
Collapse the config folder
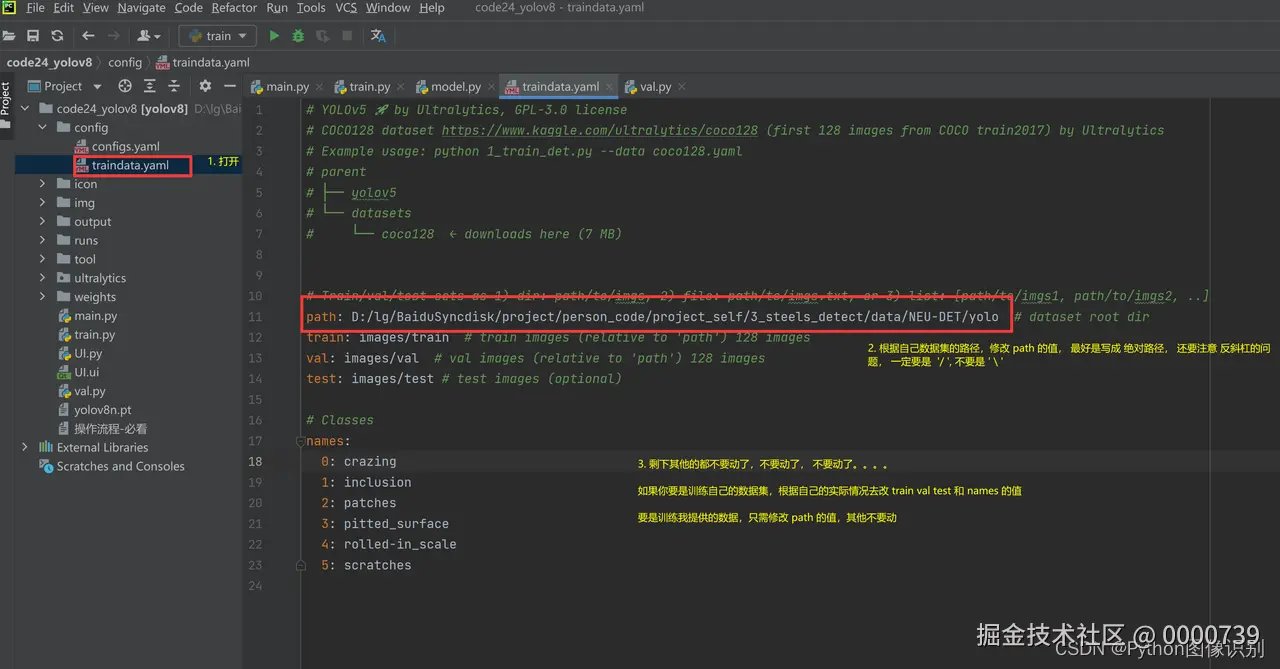(x=43, y=128)
